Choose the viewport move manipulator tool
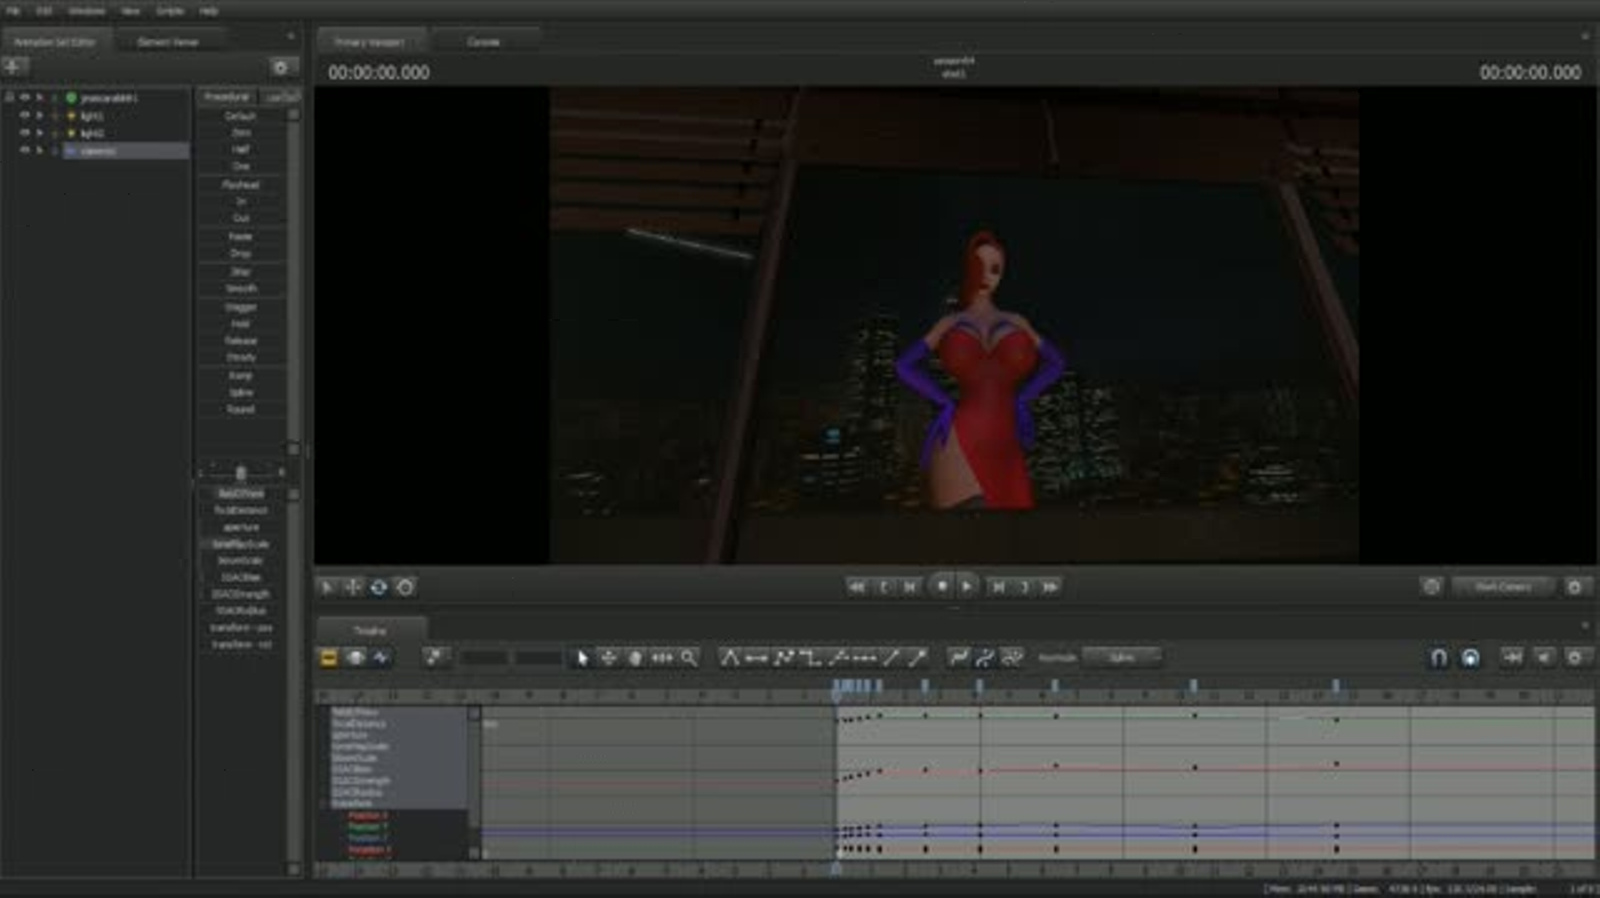 (353, 587)
